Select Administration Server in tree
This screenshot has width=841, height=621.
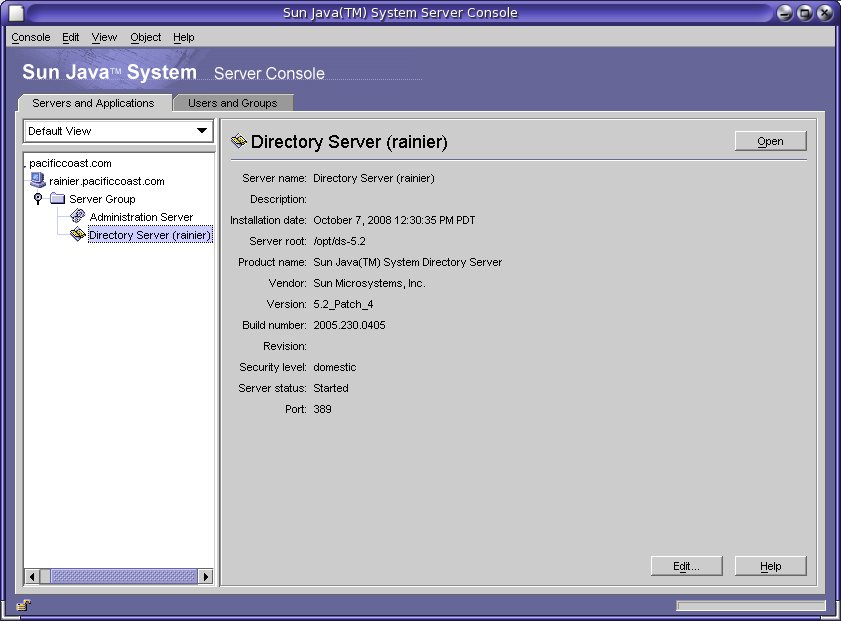pos(141,217)
